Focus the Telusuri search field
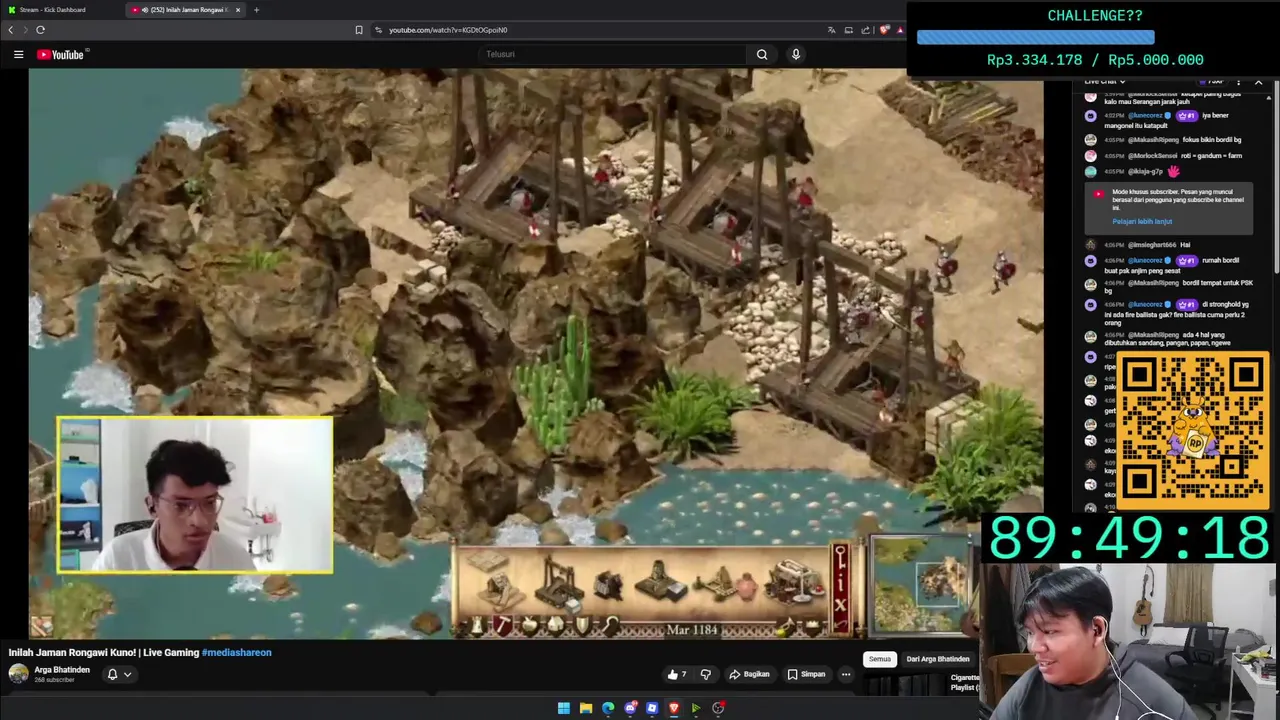 tap(610, 54)
